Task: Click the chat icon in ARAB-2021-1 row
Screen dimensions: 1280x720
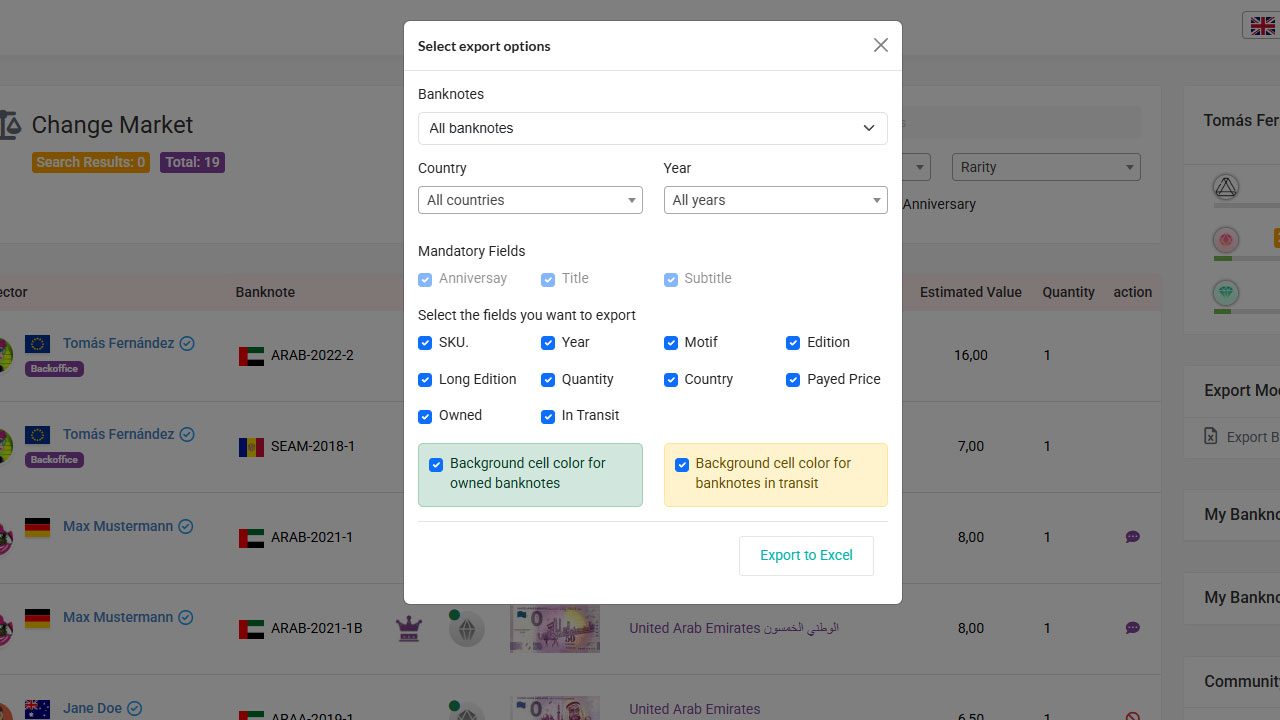Action: [1132, 537]
